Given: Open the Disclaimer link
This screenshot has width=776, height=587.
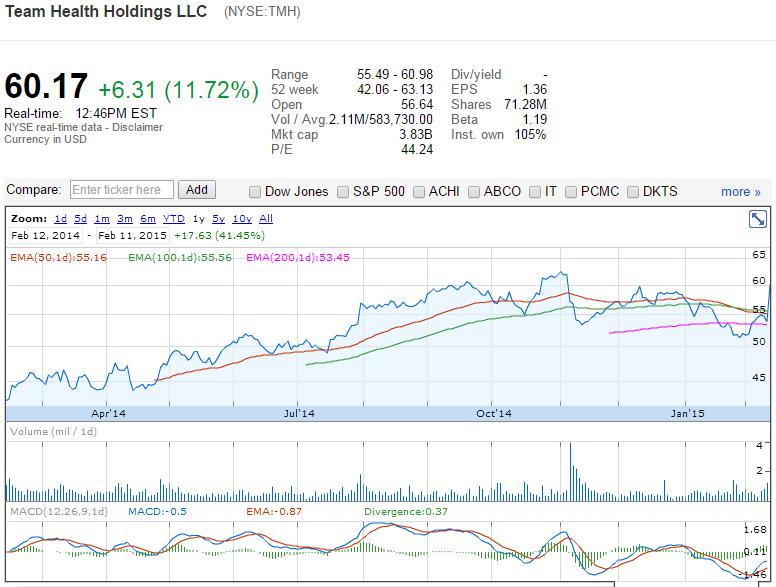Looking at the screenshot, I should [x=136, y=127].
